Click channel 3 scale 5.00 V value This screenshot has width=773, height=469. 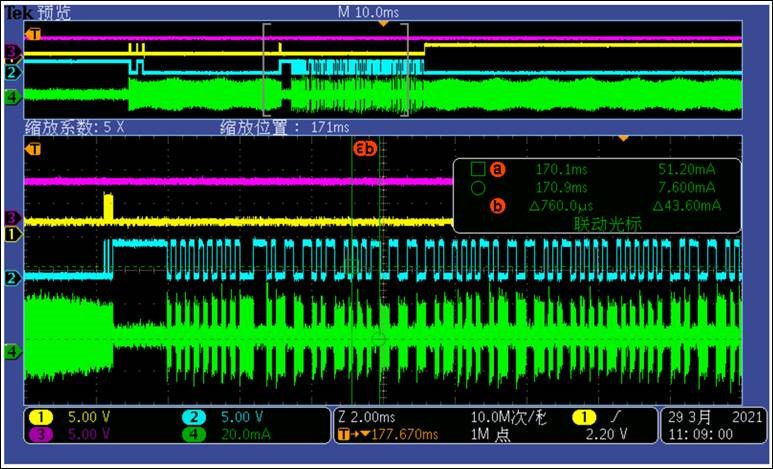(x=89, y=434)
